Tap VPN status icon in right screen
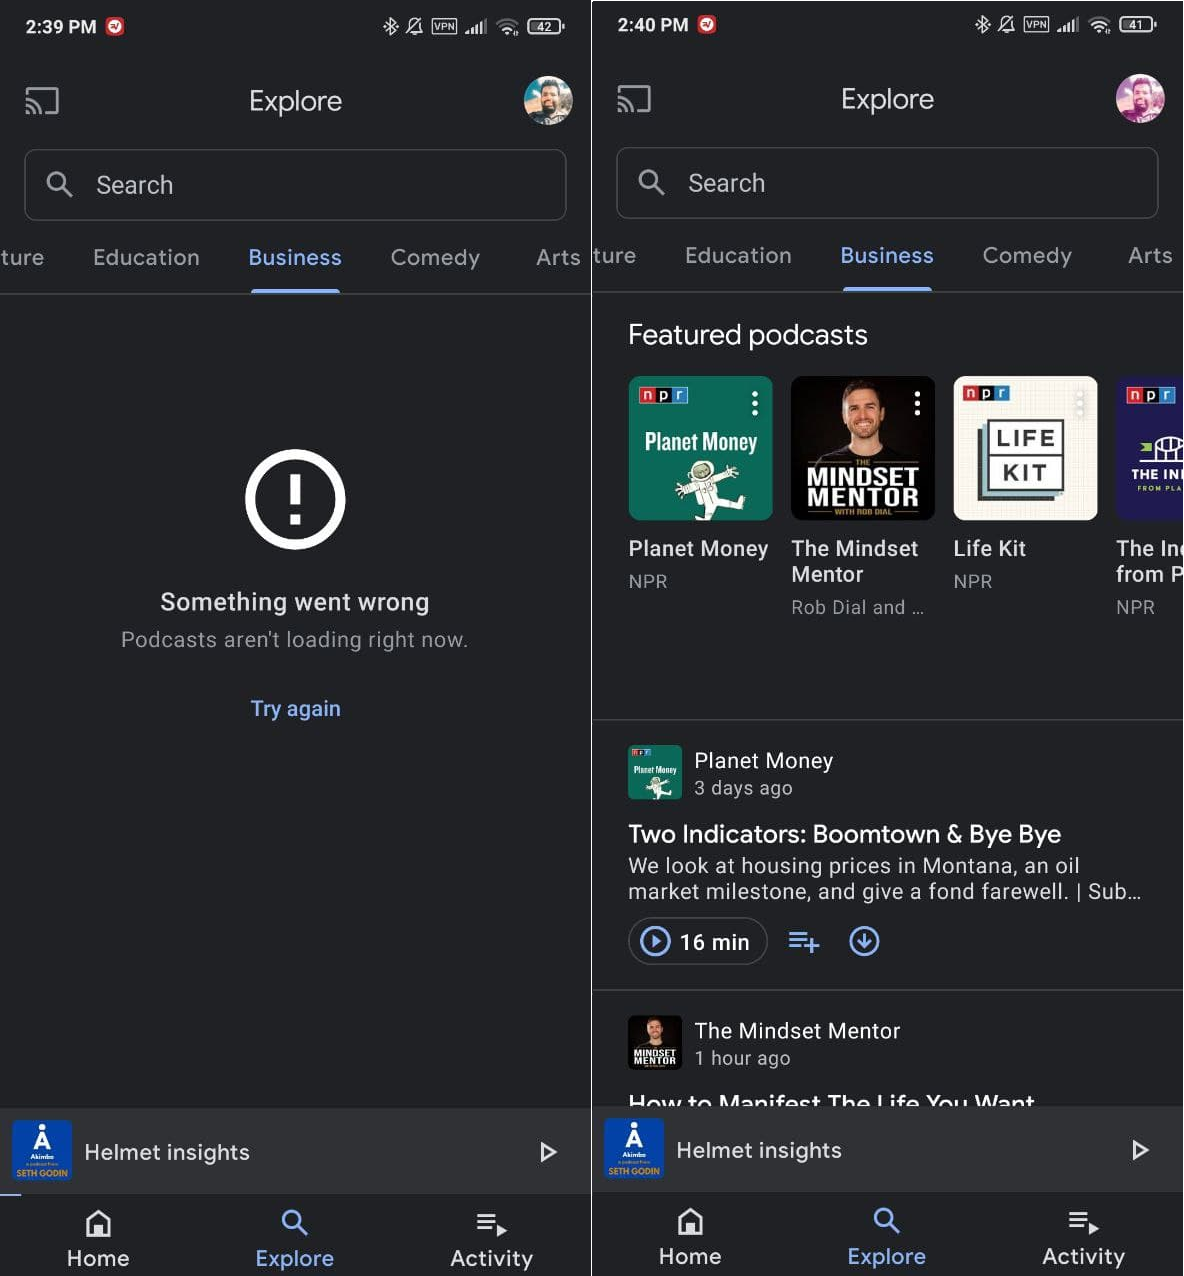 [1036, 25]
